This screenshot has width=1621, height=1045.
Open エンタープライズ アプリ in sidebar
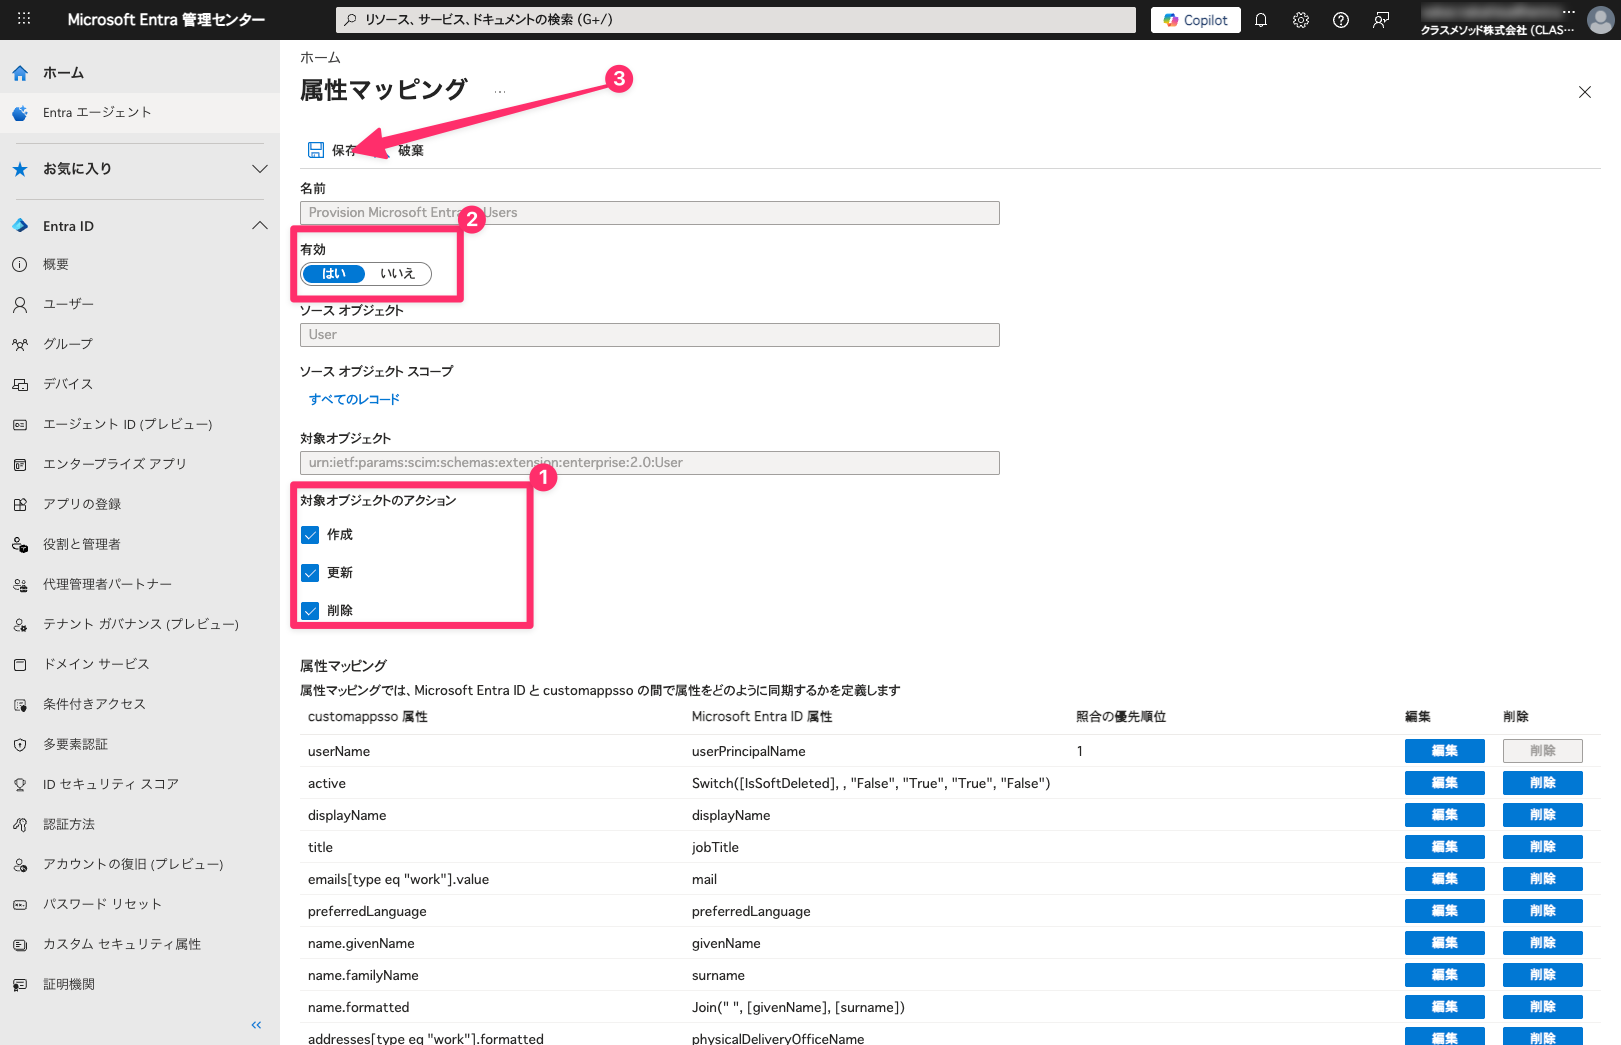tap(114, 464)
